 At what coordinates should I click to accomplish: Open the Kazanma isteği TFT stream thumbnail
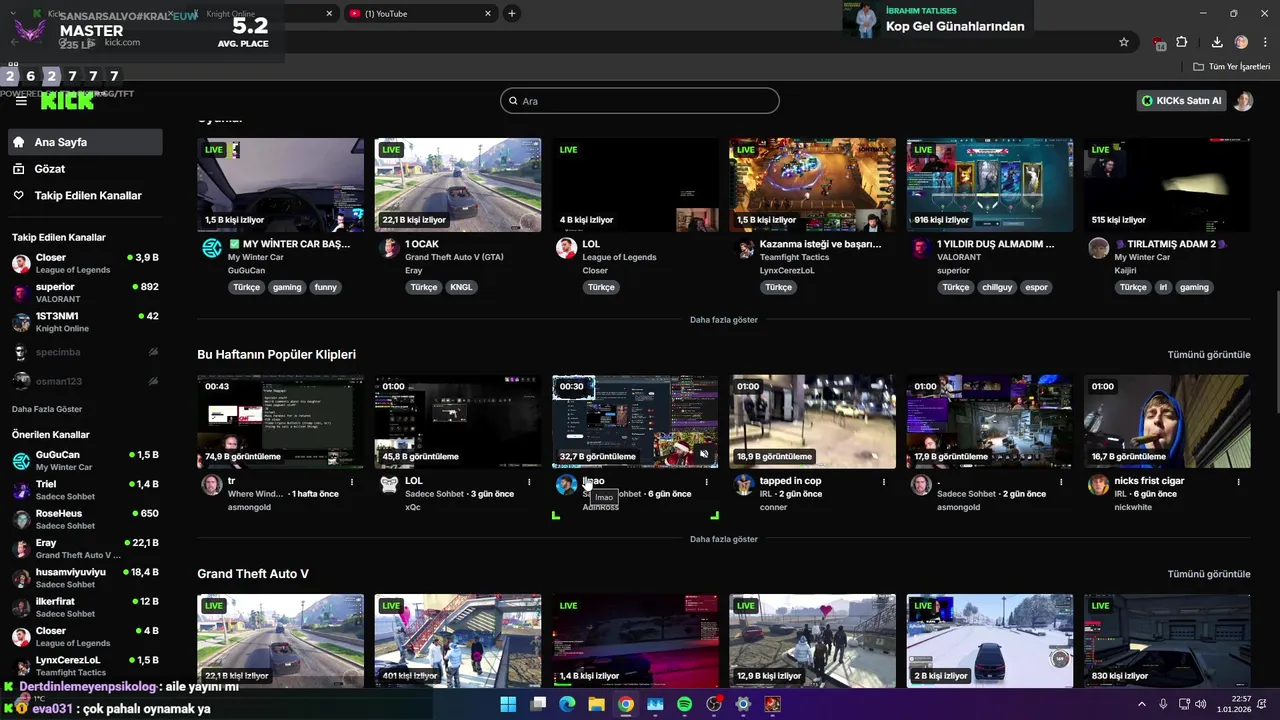[813, 185]
